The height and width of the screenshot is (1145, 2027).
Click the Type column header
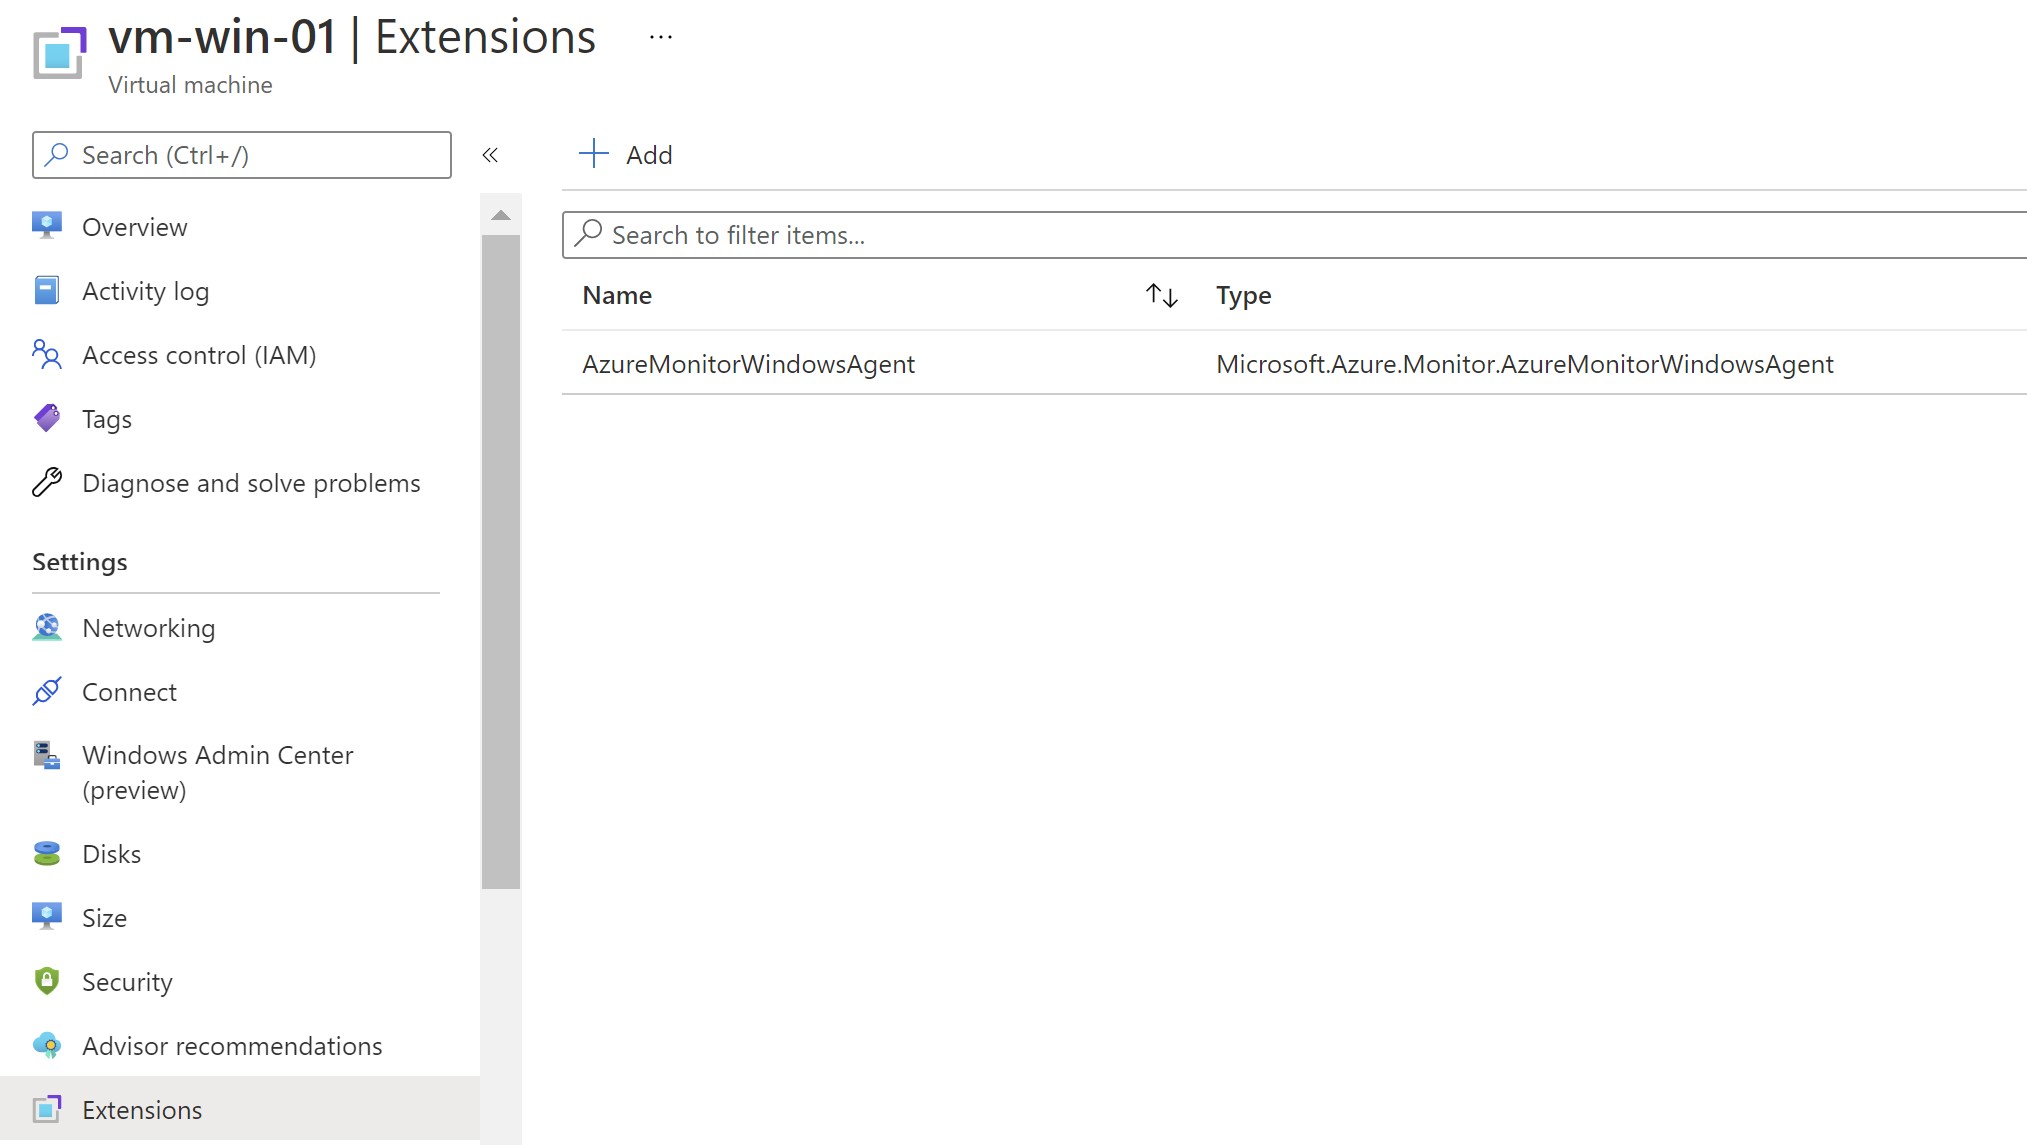1244,295
